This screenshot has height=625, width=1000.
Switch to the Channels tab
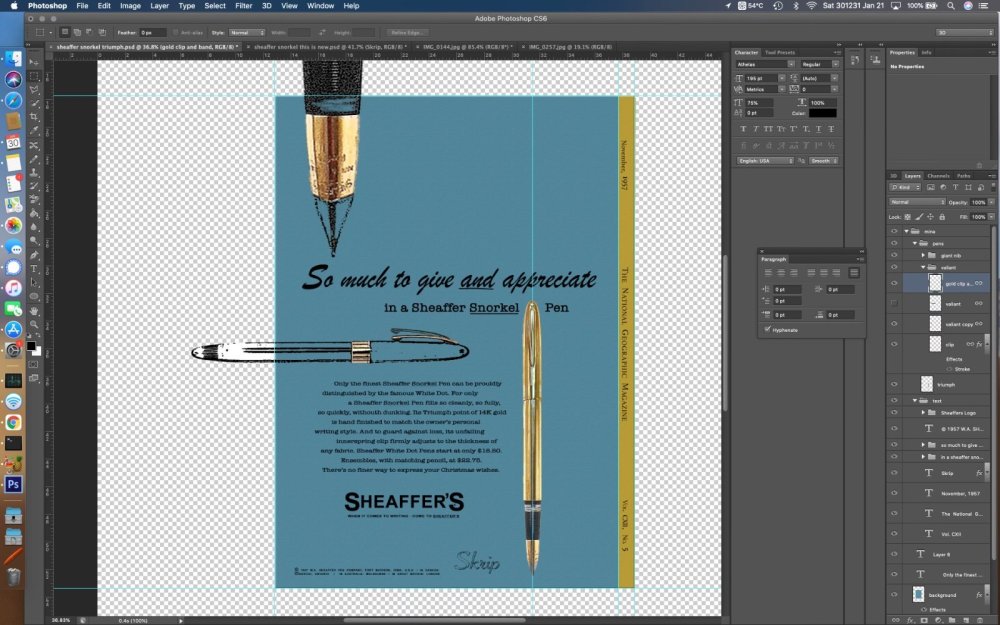938,176
